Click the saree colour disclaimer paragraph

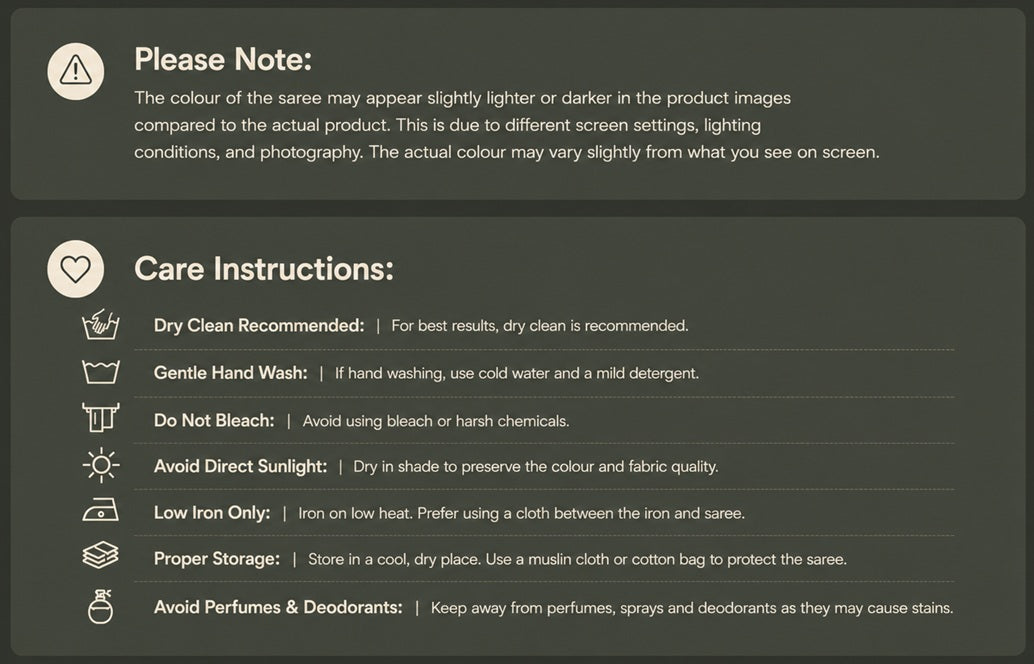[x=506, y=125]
